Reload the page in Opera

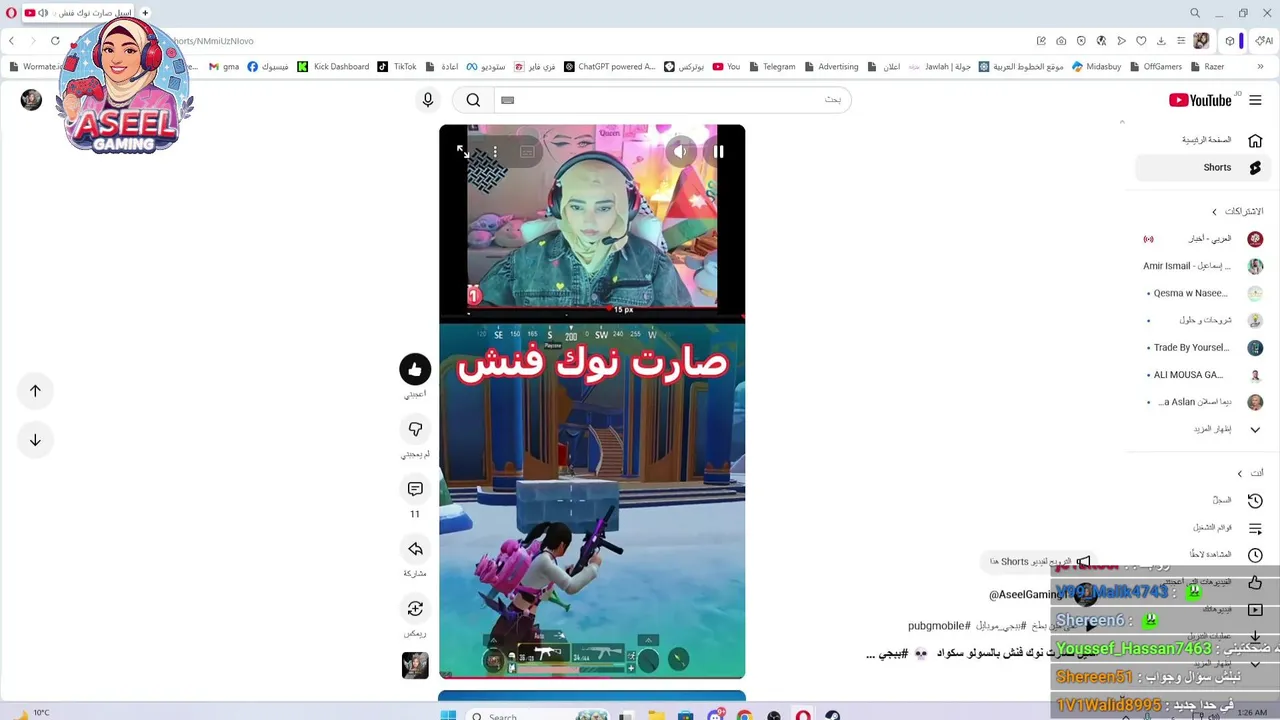coord(55,41)
